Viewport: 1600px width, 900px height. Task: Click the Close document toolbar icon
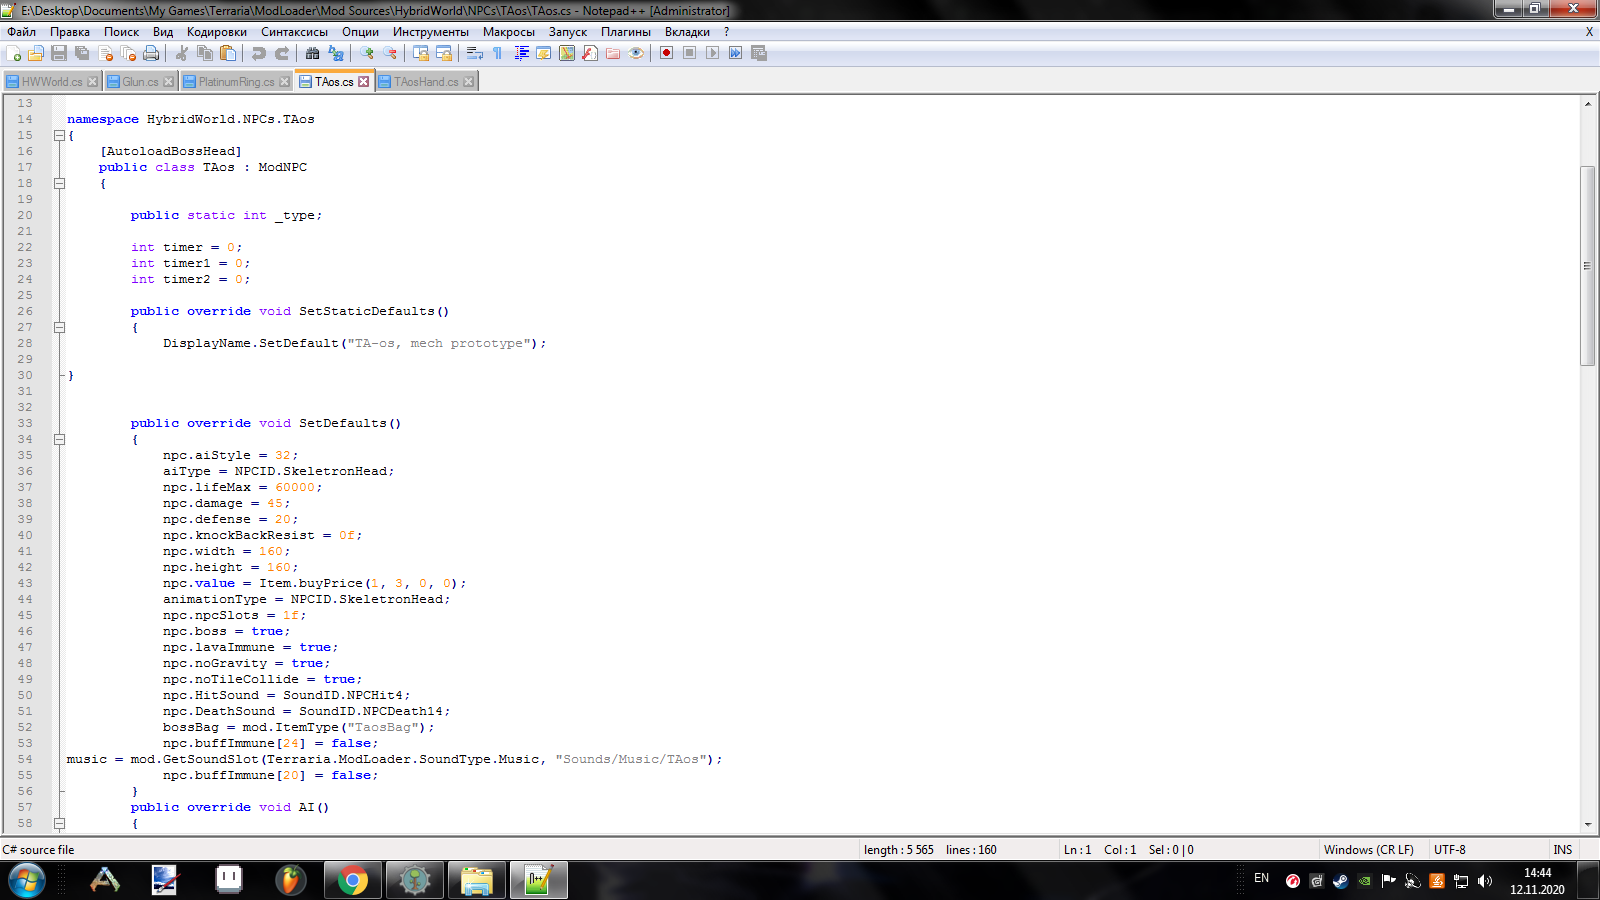[105, 53]
